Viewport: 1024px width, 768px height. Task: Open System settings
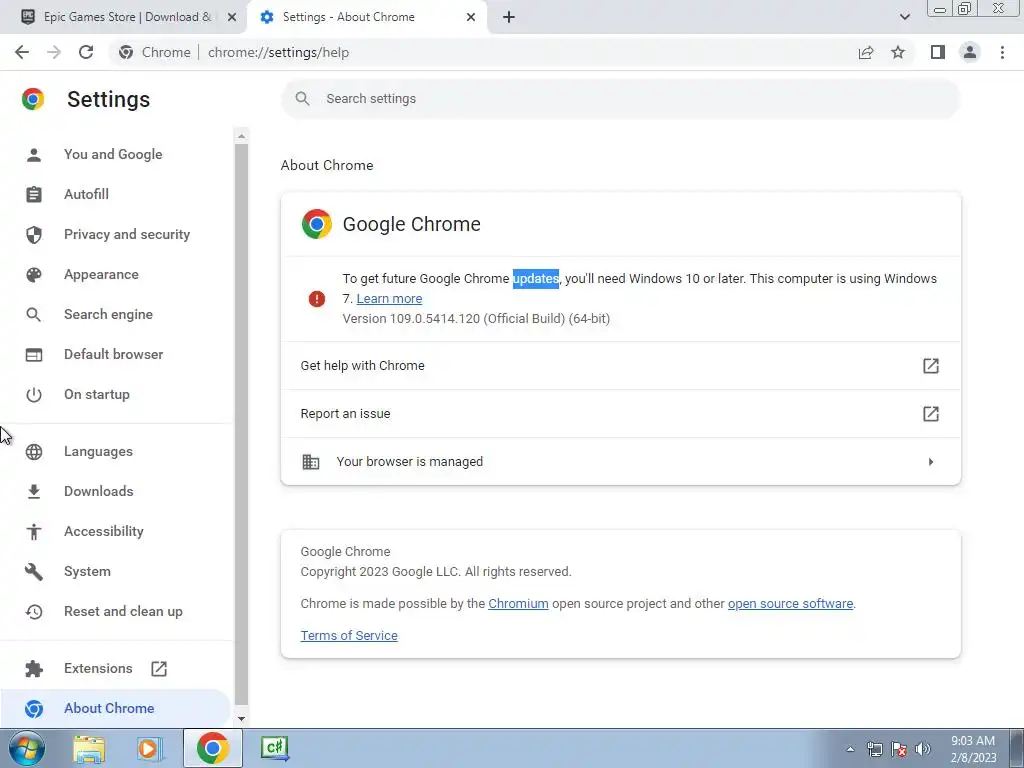coord(87,571)
